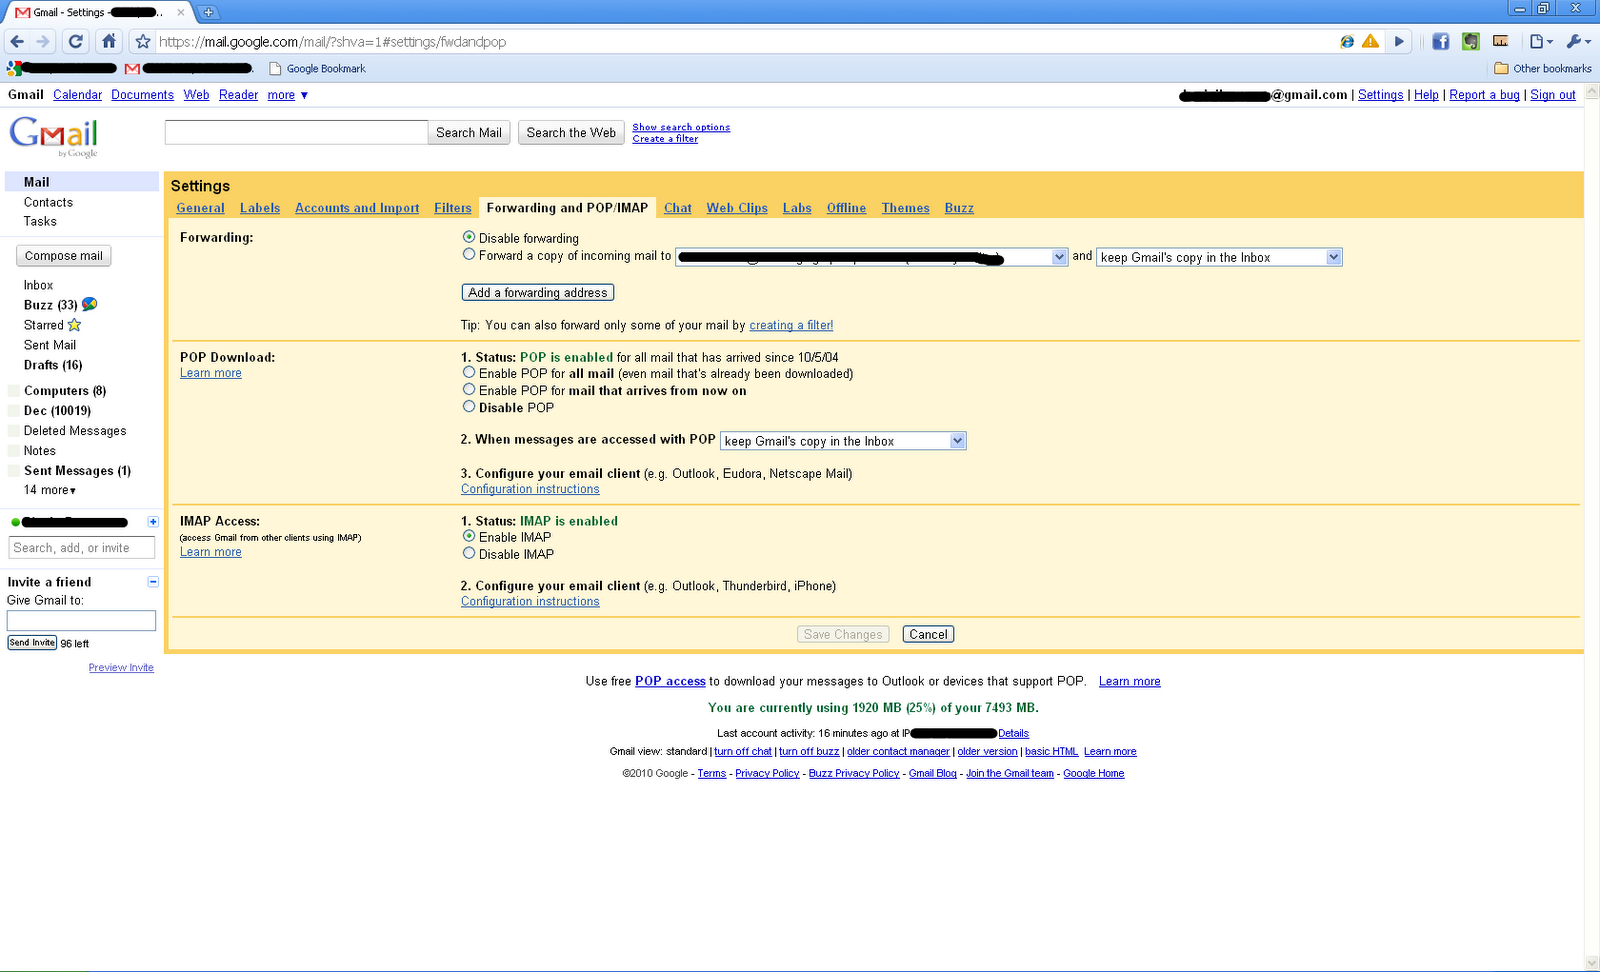Image resolution: width=1600 pixels, height=972 pixels.
Task: Click the Search Mail button
Action: coord(469,132)
